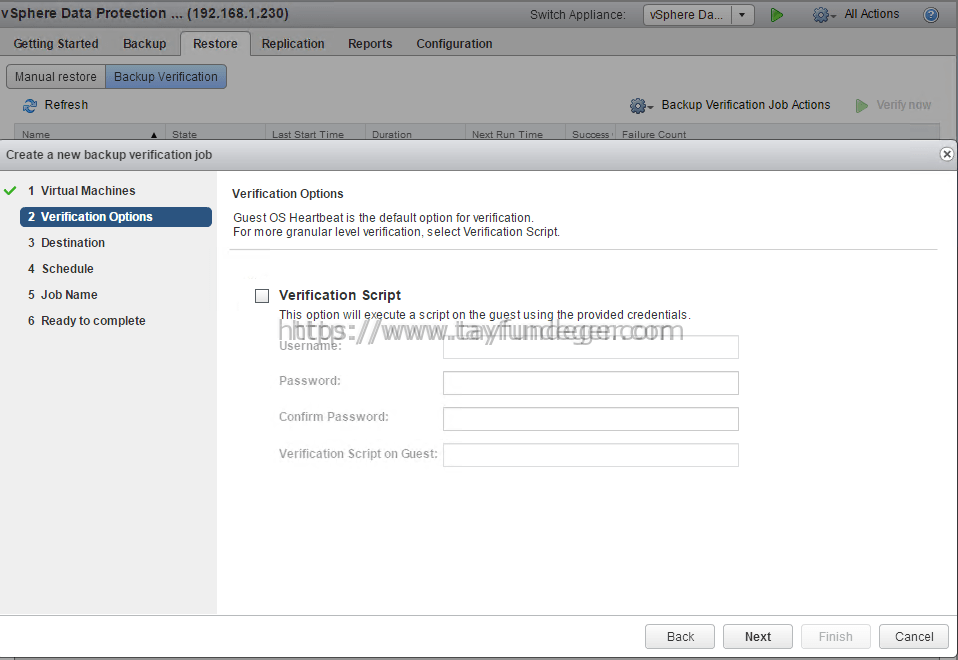Click the Duration column header
Image resolution: width=958 pixels, height=660 pixels.
(415, 134)
